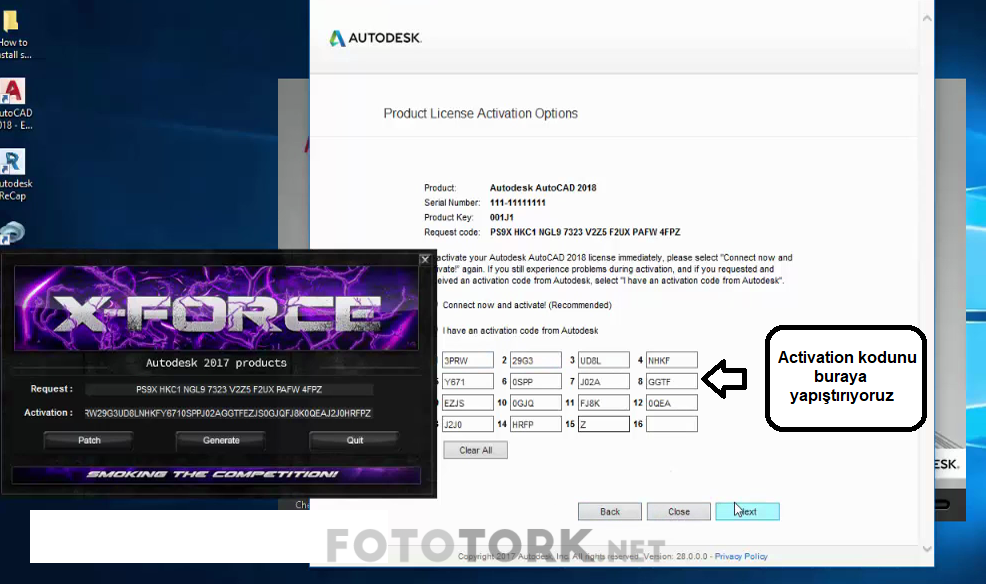This screenshot has width=986, height=584.
Task: Click activation field 3 containing UD8L
Action: click(x=604, y=360)
